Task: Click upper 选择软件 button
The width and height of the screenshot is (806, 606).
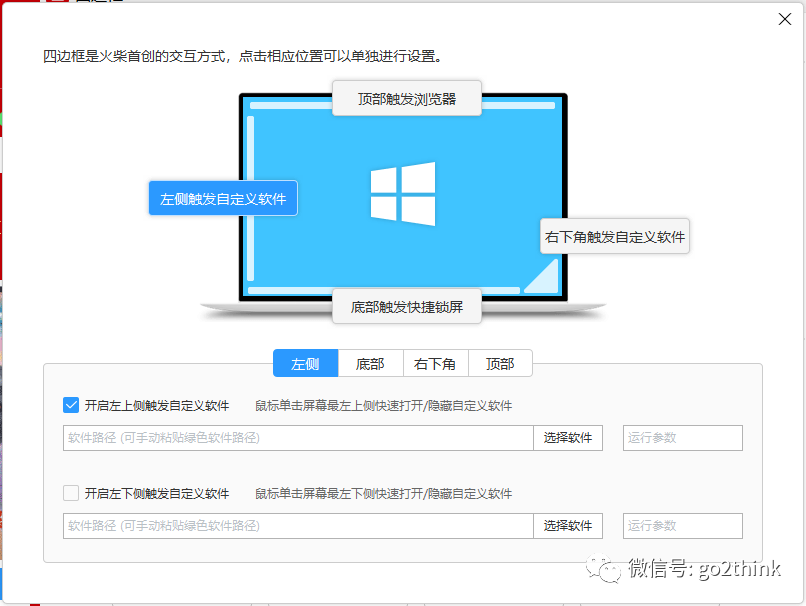Action: [568, 438]
